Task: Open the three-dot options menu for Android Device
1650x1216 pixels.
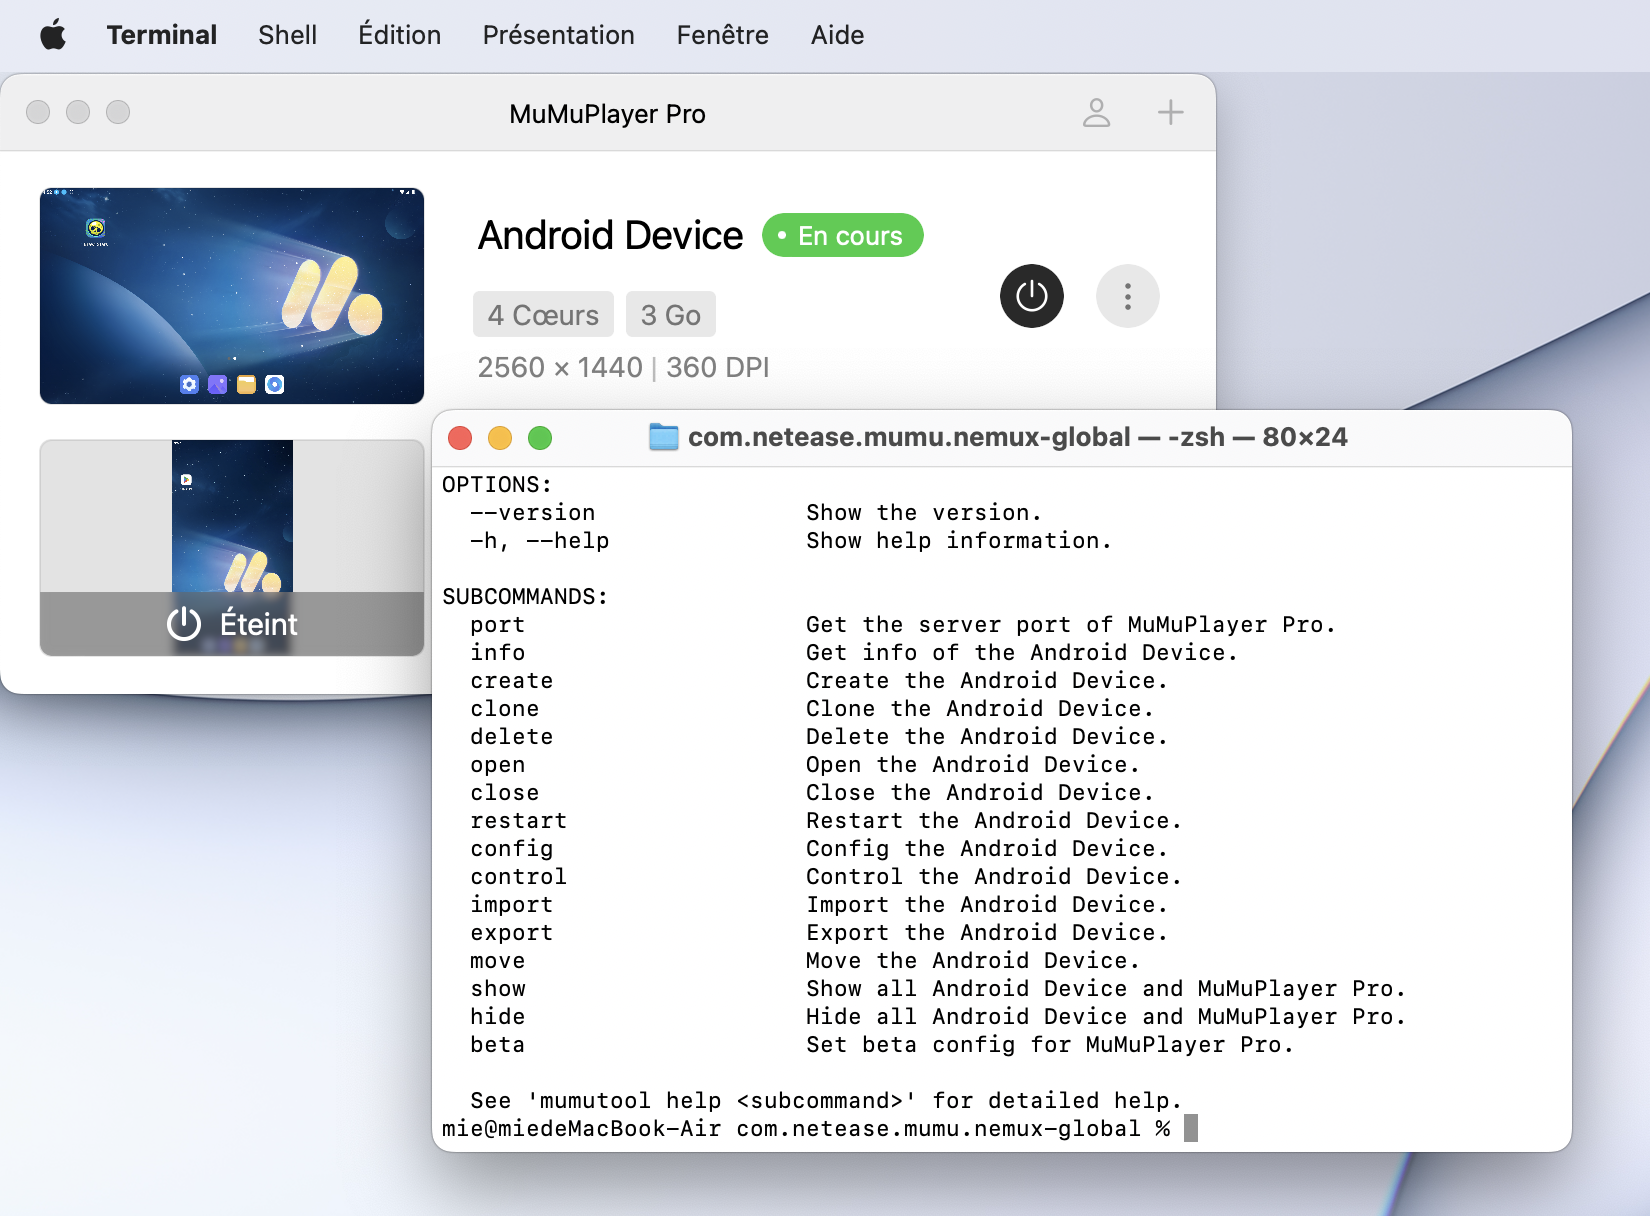Action: (x=1127, y=296)
